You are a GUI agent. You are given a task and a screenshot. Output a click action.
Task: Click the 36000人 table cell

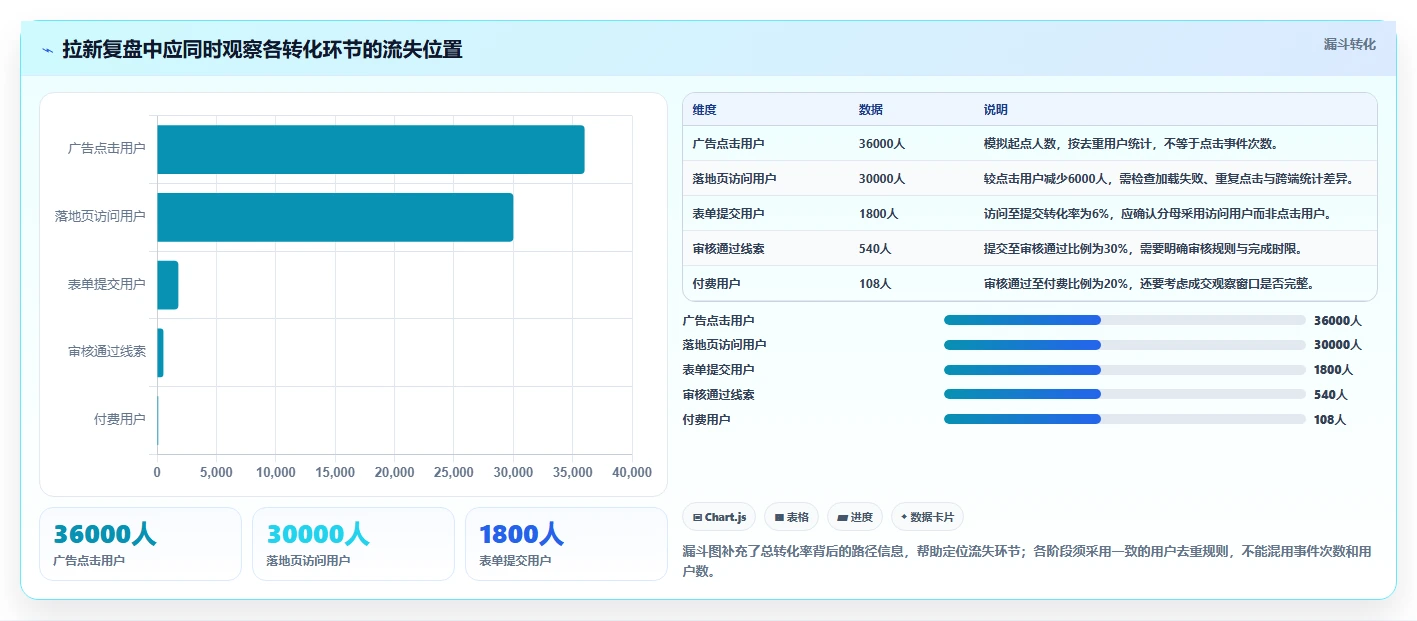[881, 143]
